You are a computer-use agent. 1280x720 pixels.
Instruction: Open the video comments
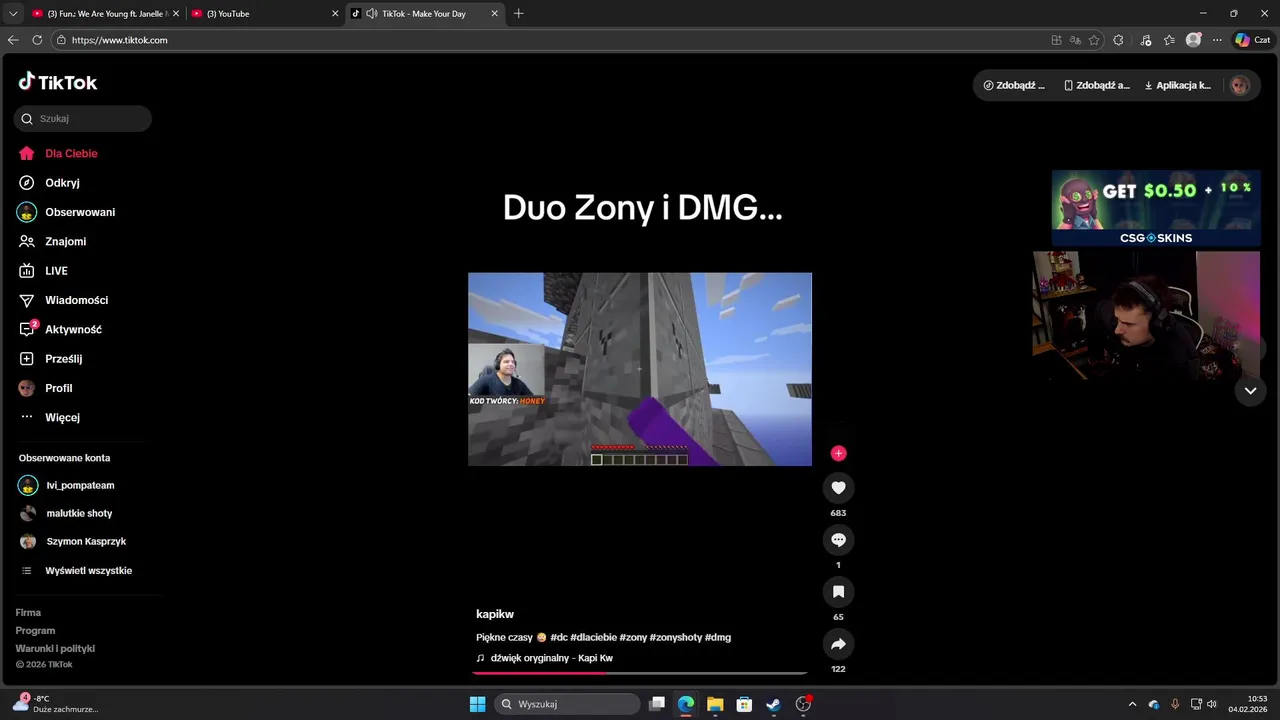point(838,540)
